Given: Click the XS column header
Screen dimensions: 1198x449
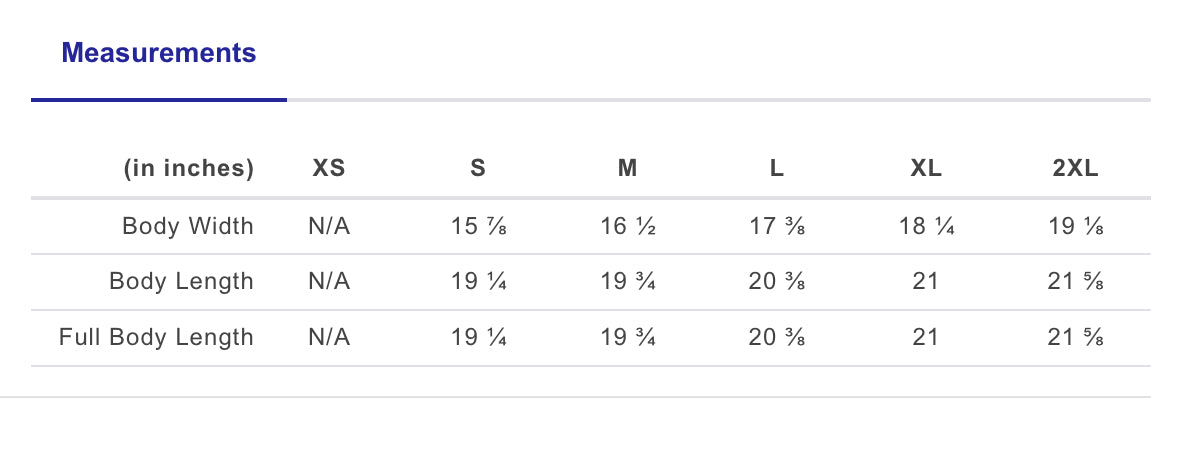Looking at the screenshot, I should tap(329, 169).
